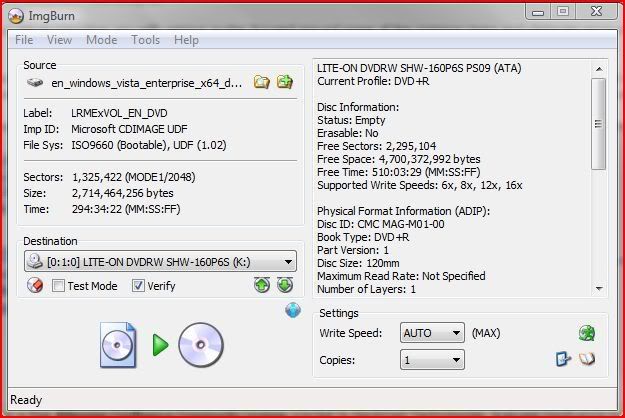The height and width of the screenshot is (418, 625).
Task: Click the Free Sectors: 2,295,104 line
Action: 377,146
